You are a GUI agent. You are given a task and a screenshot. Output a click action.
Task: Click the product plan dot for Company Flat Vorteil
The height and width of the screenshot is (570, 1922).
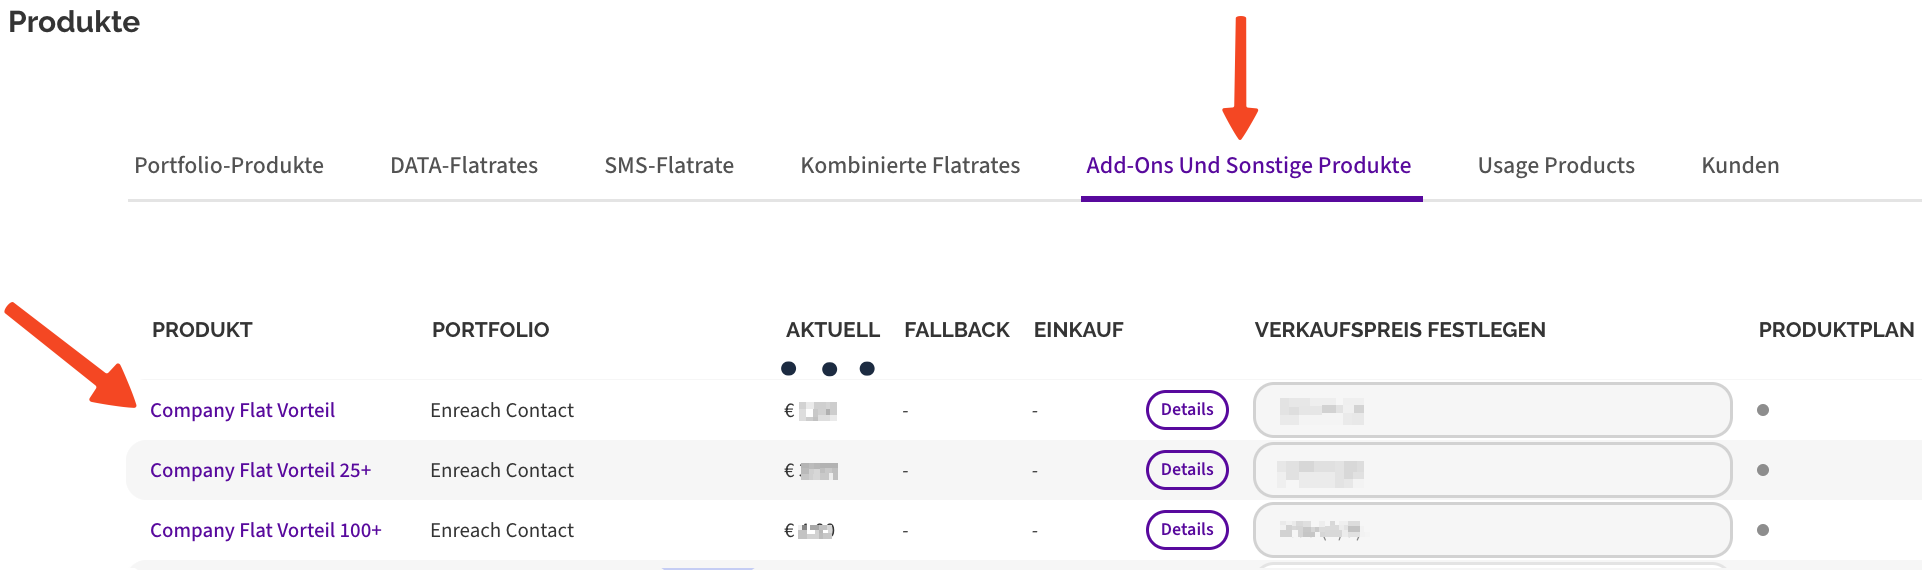pyautogui.click(x=1763, y=410)
